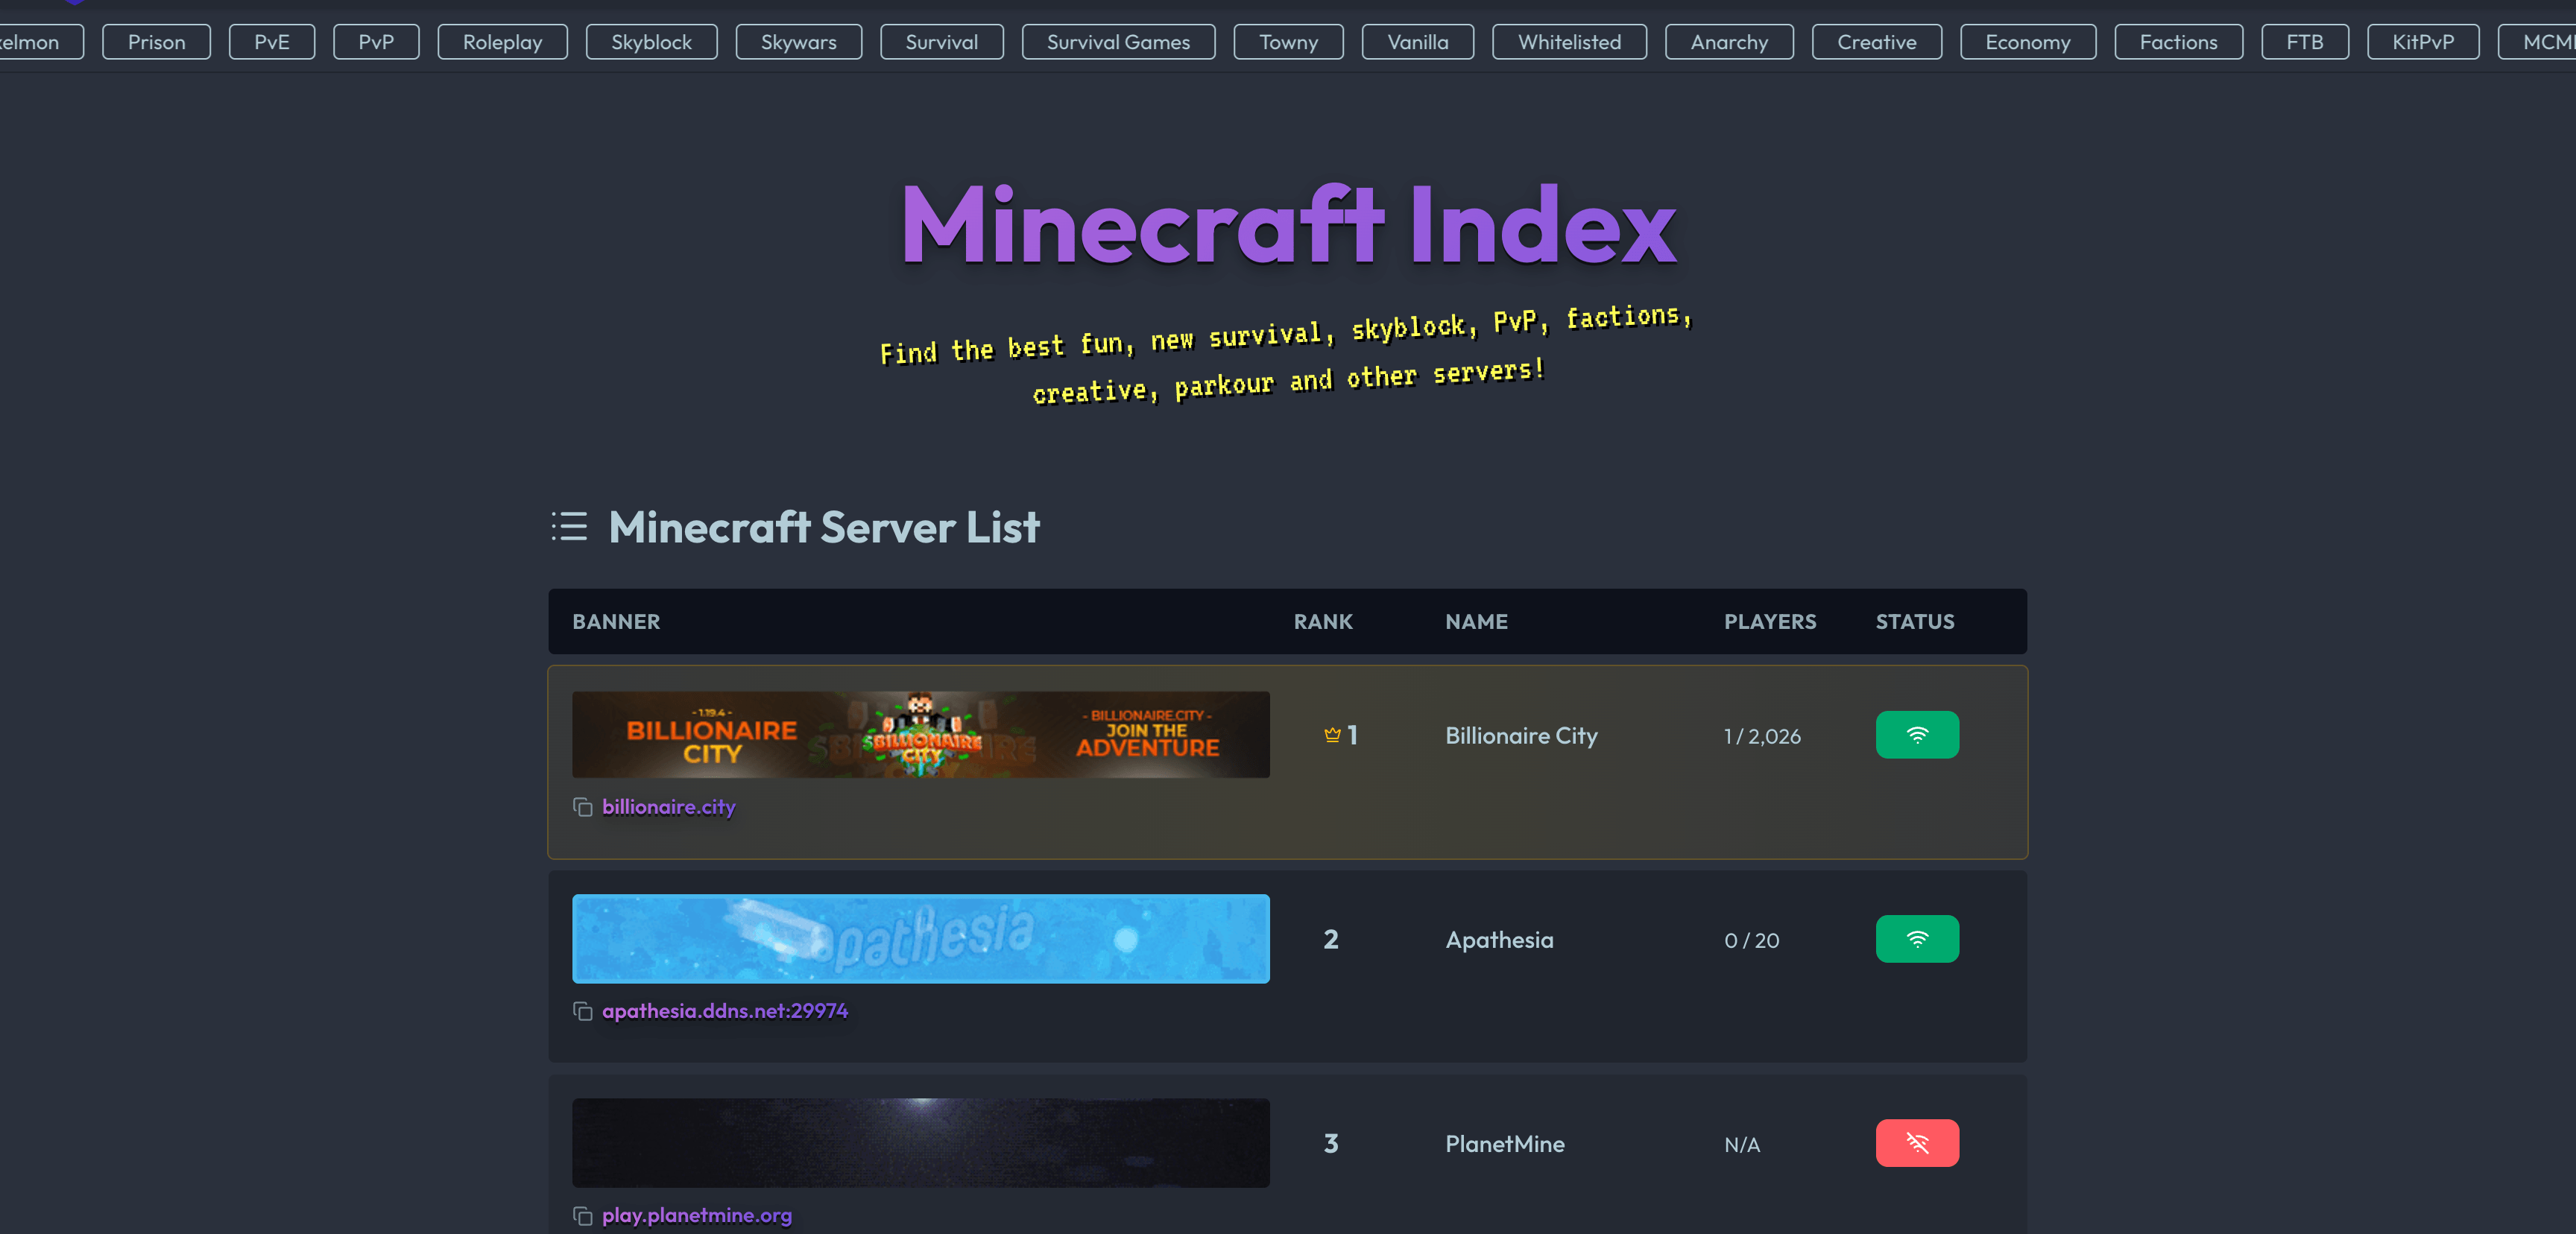The height and width of the screenshot is (1234, 2576).
Task: Select the Prison category tag
Action: (157, 42)
